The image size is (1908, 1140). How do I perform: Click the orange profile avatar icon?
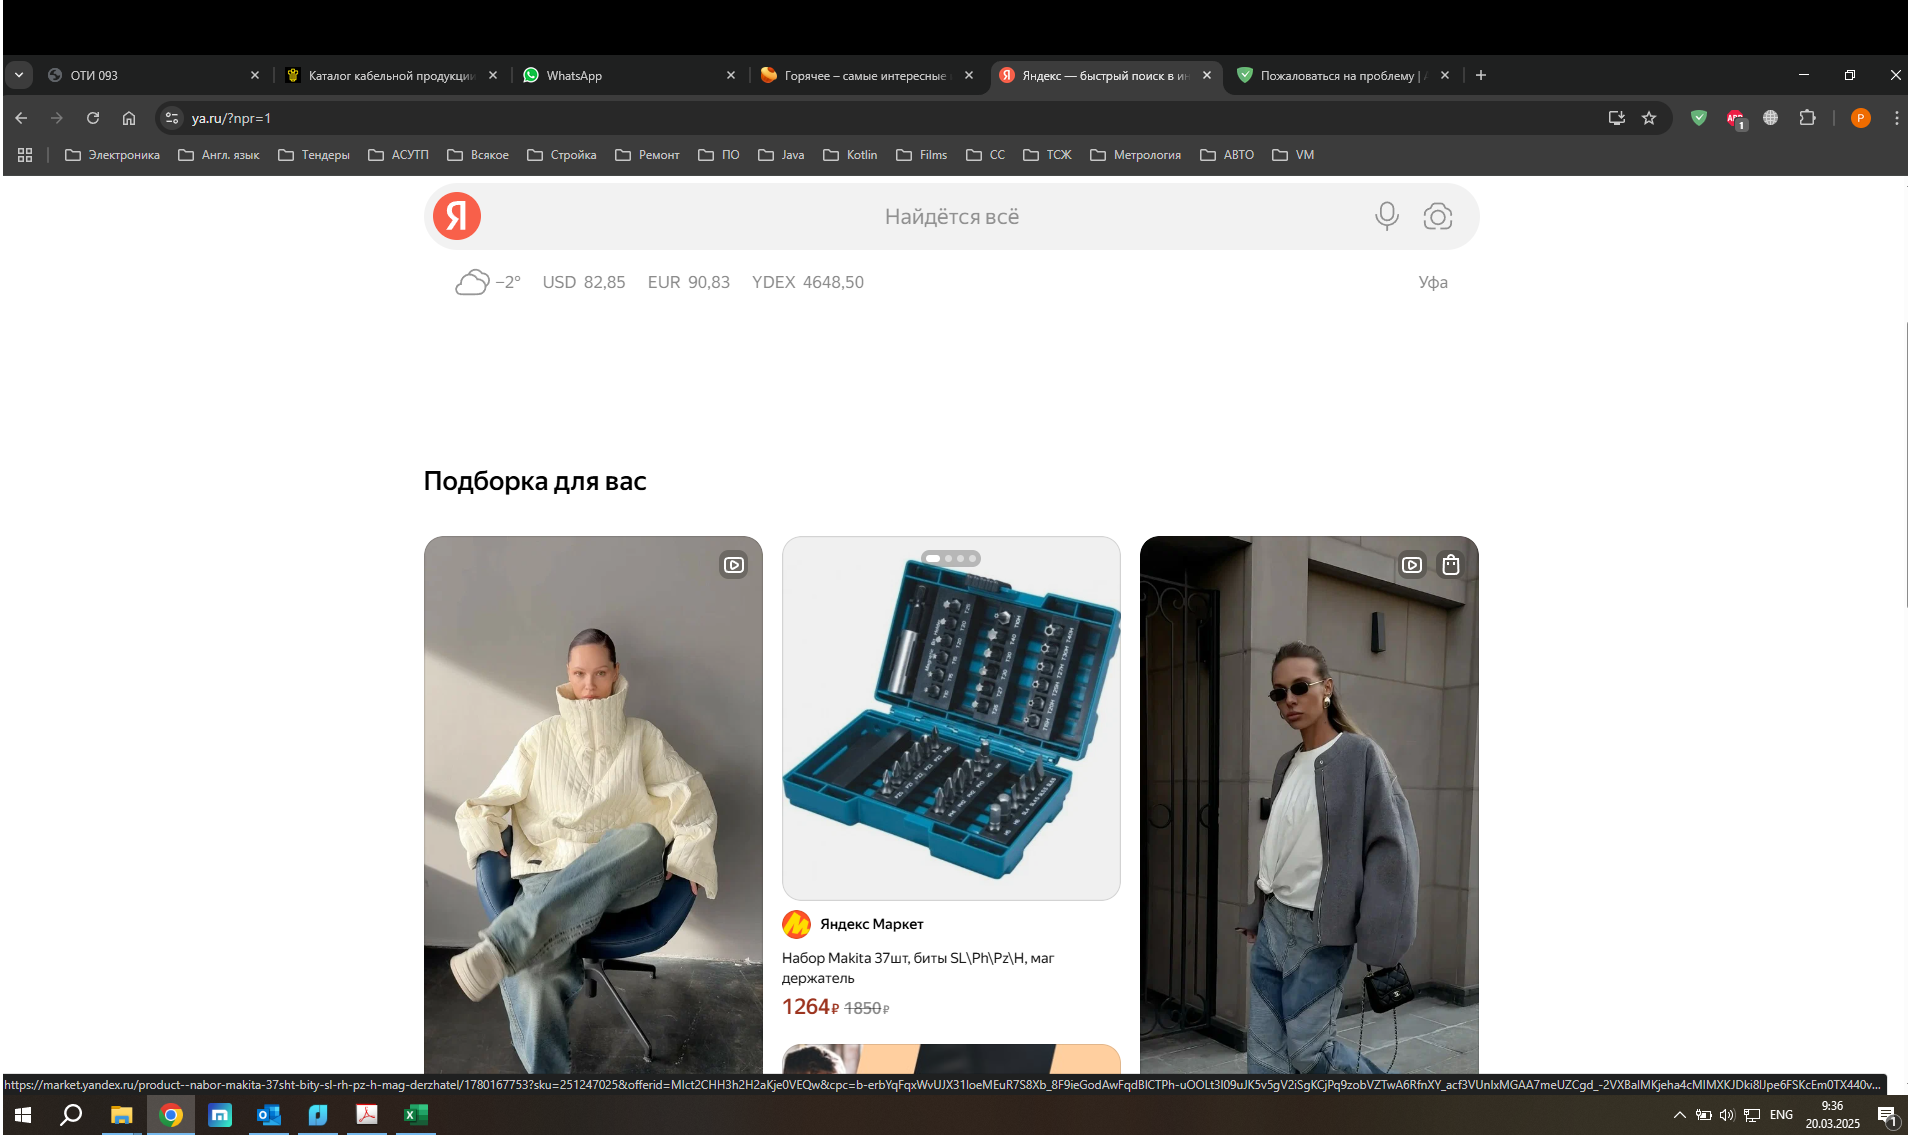1860,118
